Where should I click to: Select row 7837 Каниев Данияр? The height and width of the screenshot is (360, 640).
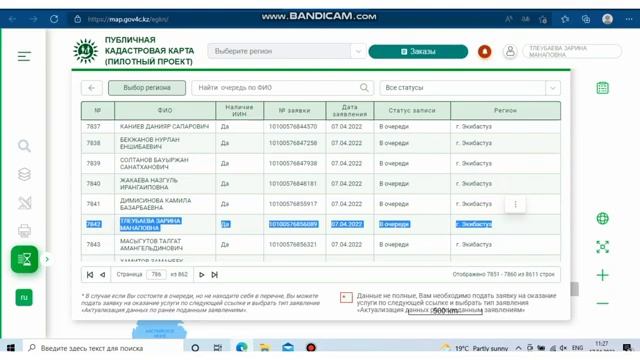pos(321,127)
